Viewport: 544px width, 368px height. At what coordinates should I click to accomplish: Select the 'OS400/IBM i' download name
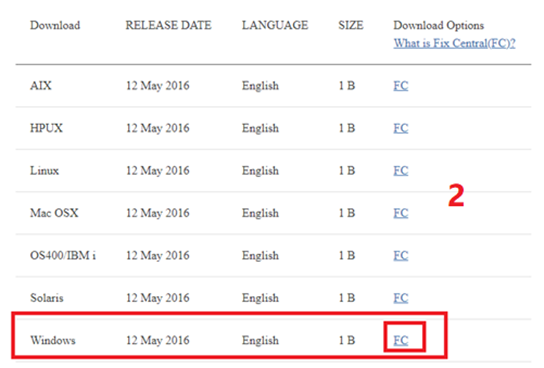[63, 255]
